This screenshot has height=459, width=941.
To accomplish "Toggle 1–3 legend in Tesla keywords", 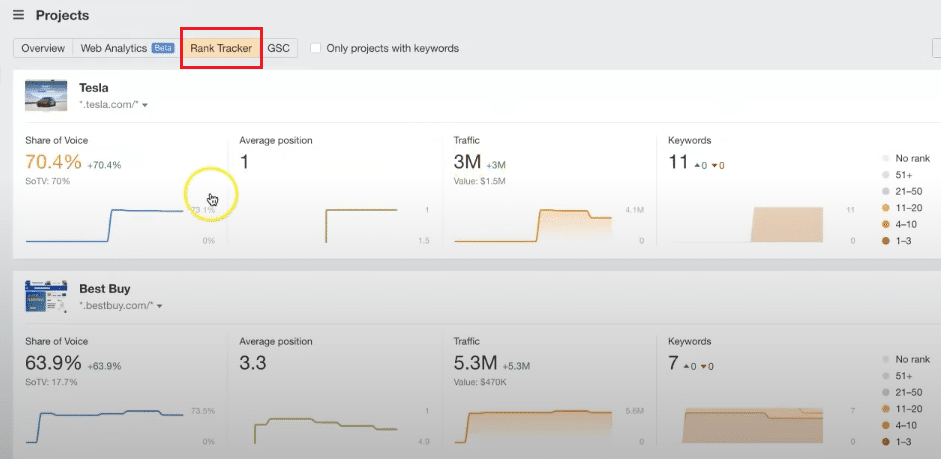I will coord(897,241).
